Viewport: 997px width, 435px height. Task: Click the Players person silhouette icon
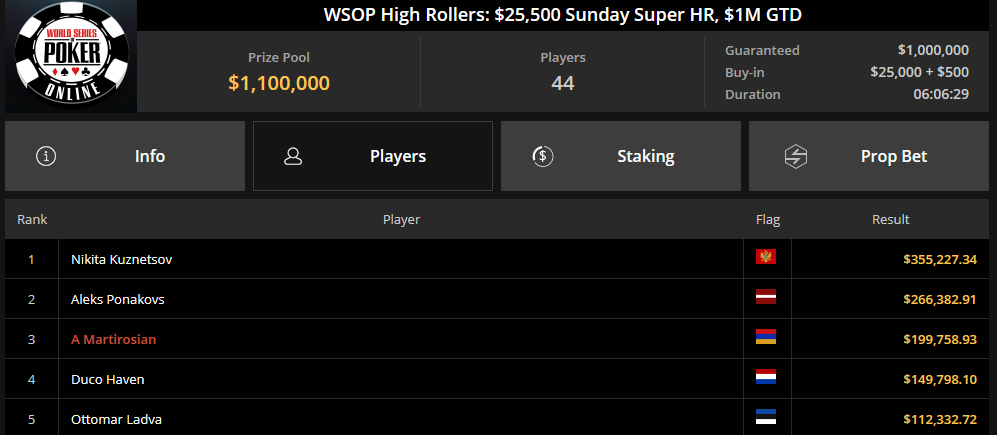293,156
